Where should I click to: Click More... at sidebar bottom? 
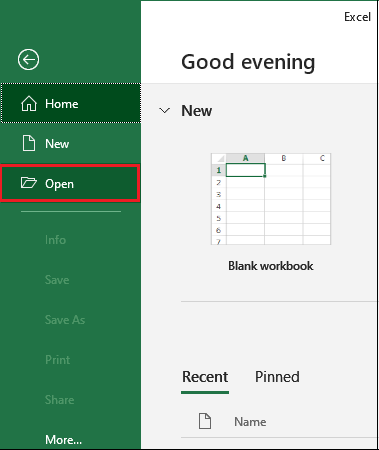(x=63, y=440)
